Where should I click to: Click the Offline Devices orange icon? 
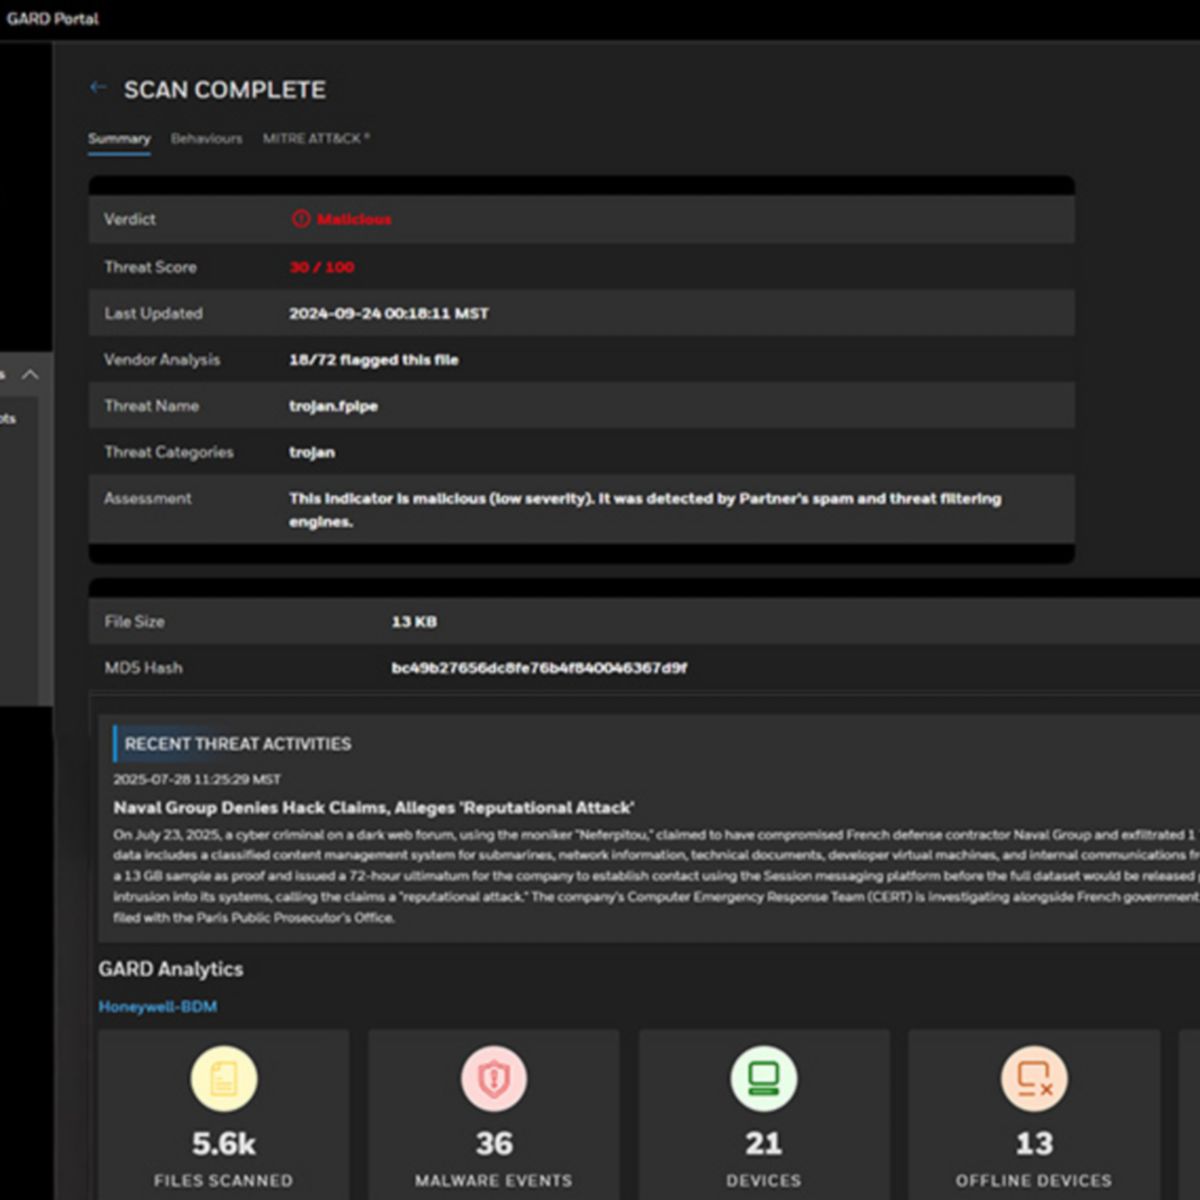tap(1034, 1078)
